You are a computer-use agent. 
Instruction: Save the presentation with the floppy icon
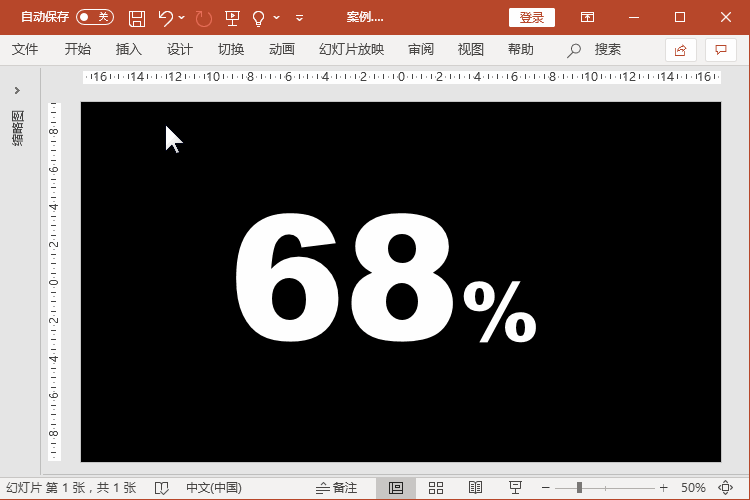click(137, 18)
